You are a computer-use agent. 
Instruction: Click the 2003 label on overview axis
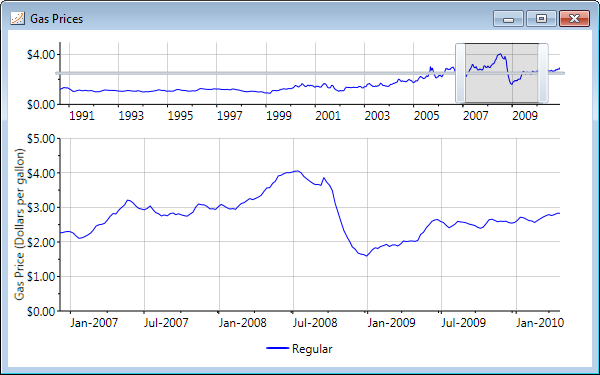pyautogui.click(x=377, y=116)
